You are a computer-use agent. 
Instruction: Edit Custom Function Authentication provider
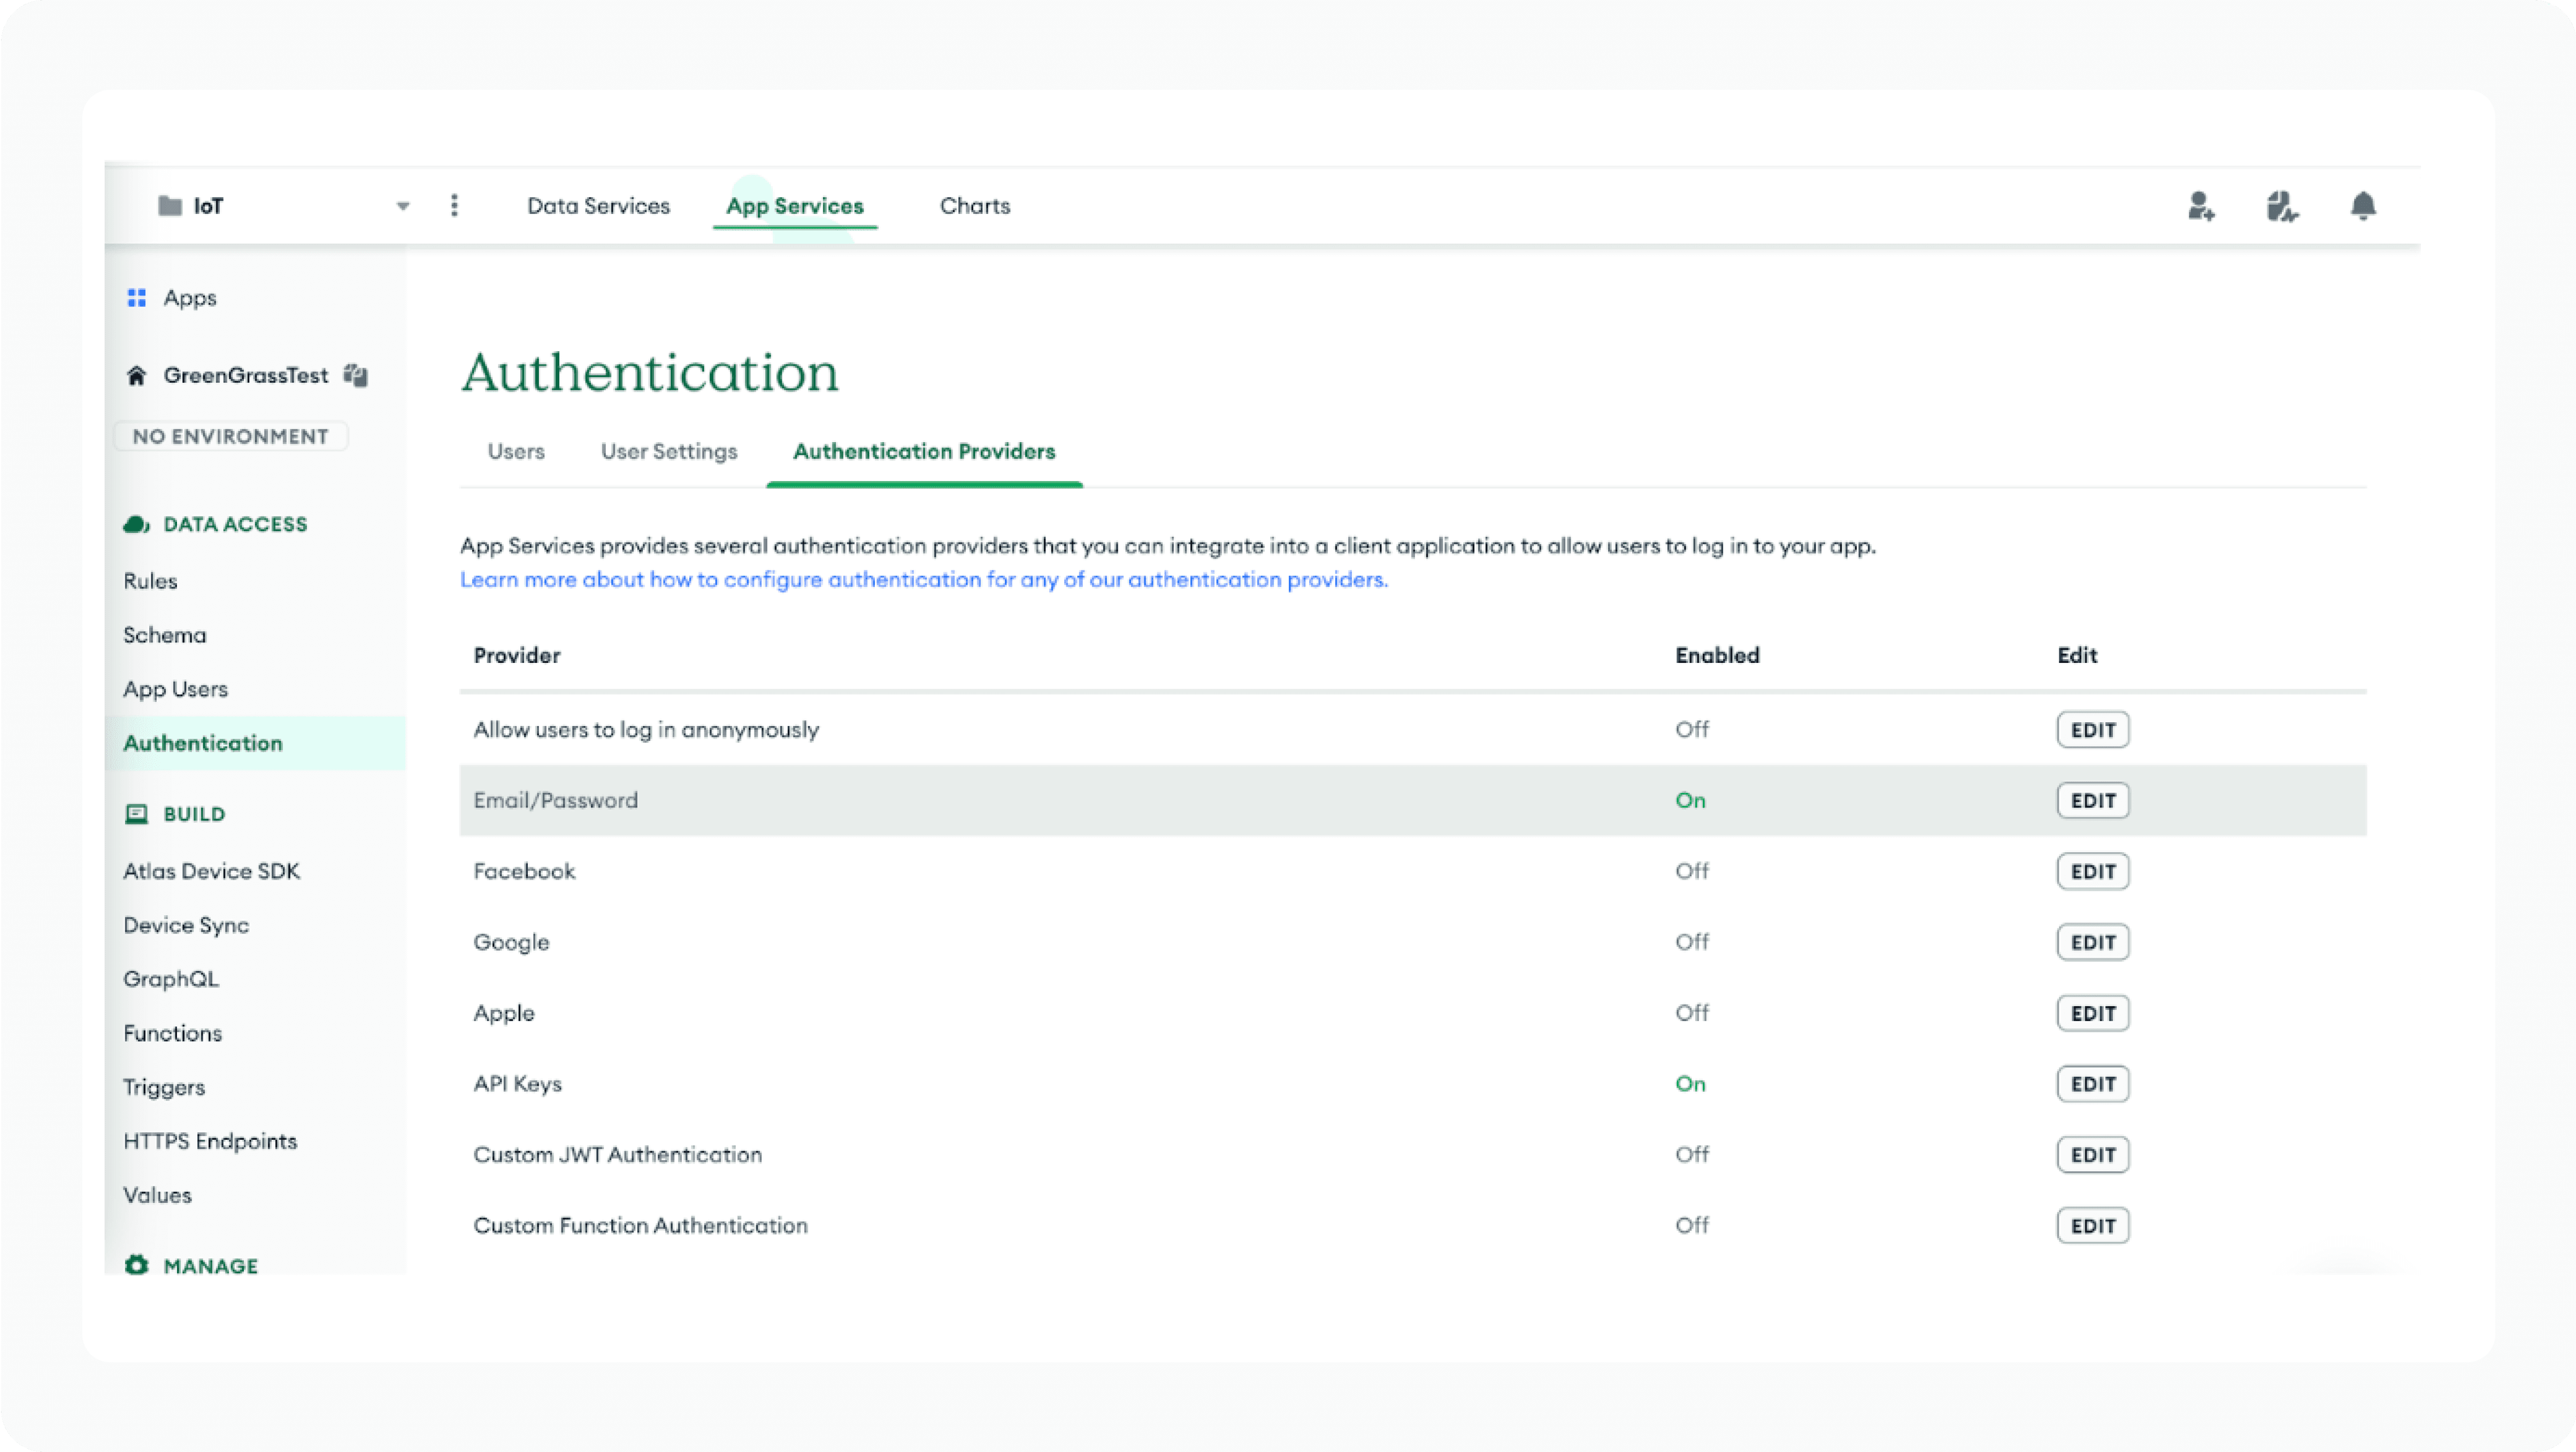pos(2093,1226)
